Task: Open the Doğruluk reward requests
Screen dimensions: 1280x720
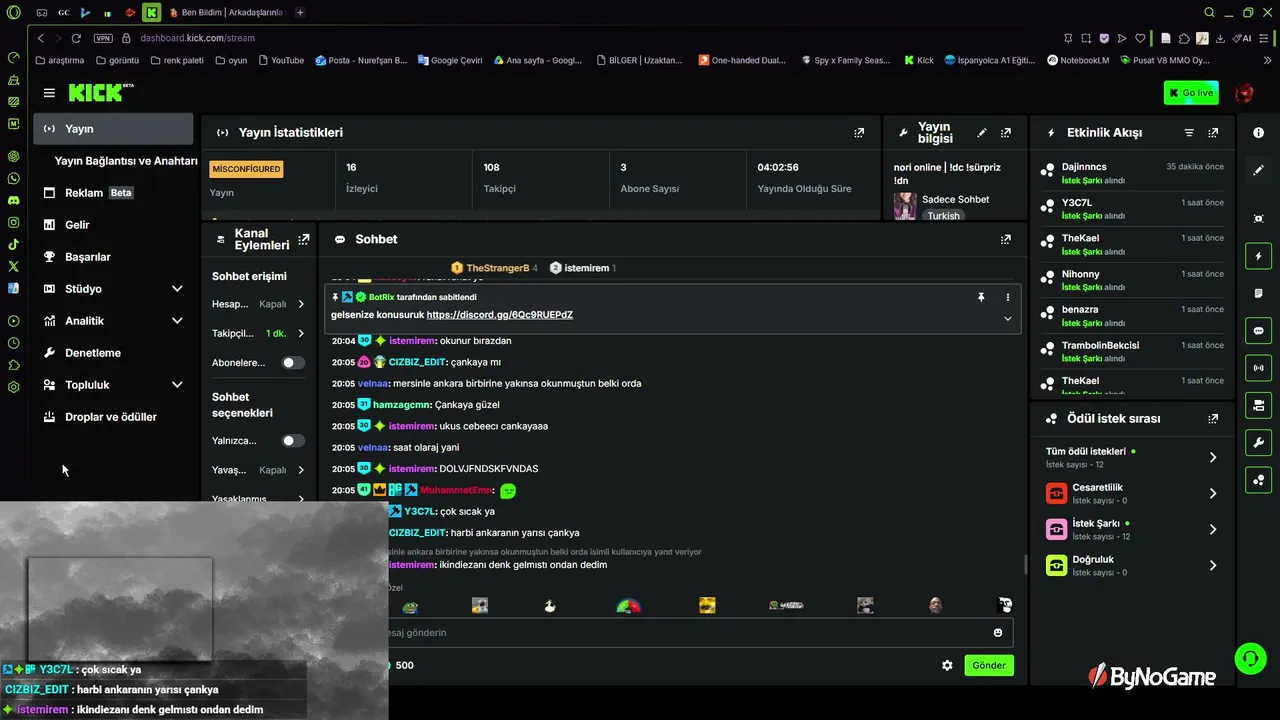Action: (1132, 565)
